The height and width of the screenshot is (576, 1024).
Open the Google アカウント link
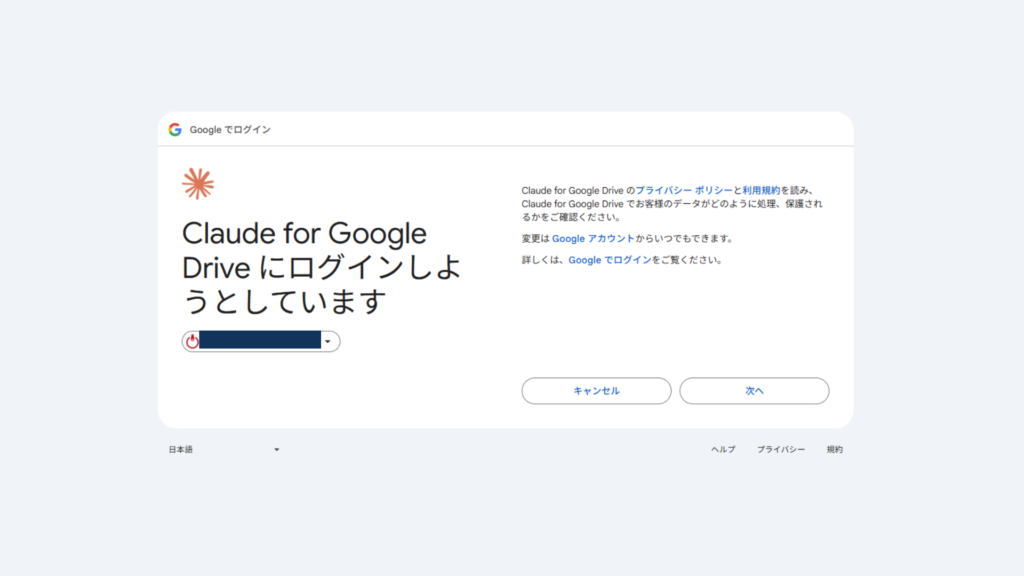coord(593,238)
